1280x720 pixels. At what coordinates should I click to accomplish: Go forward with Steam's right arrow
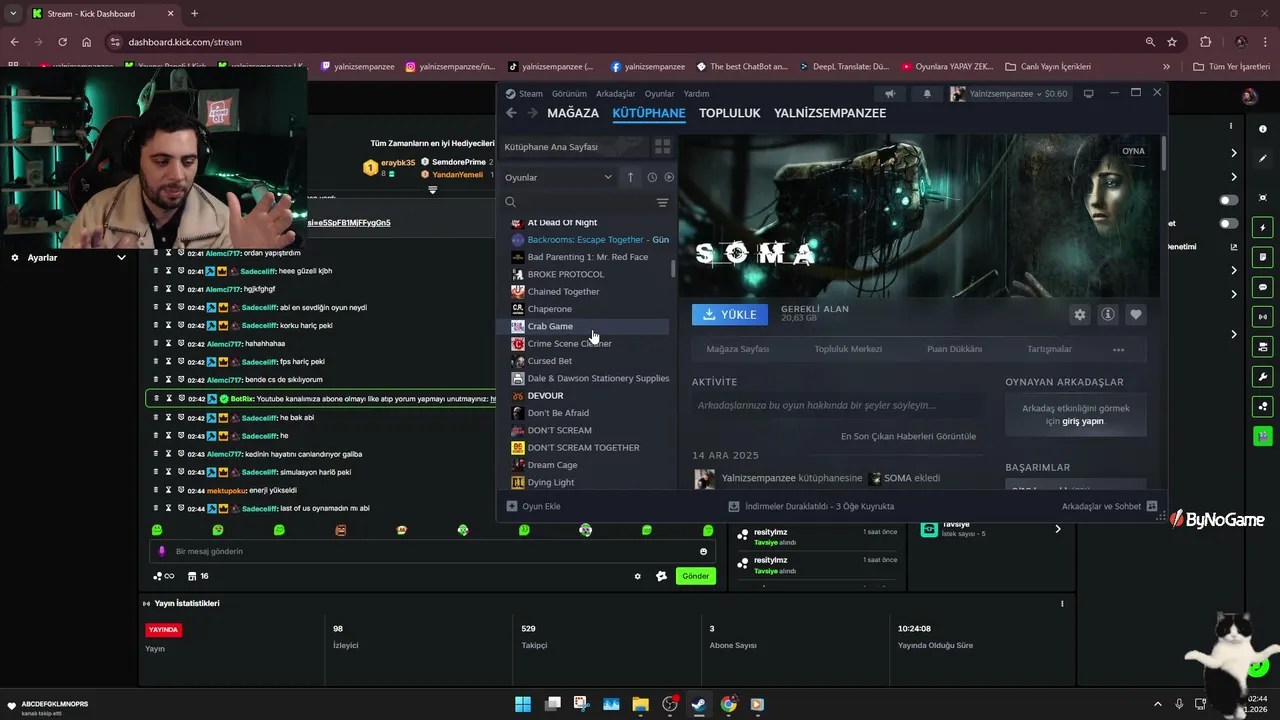pos(532,113)
